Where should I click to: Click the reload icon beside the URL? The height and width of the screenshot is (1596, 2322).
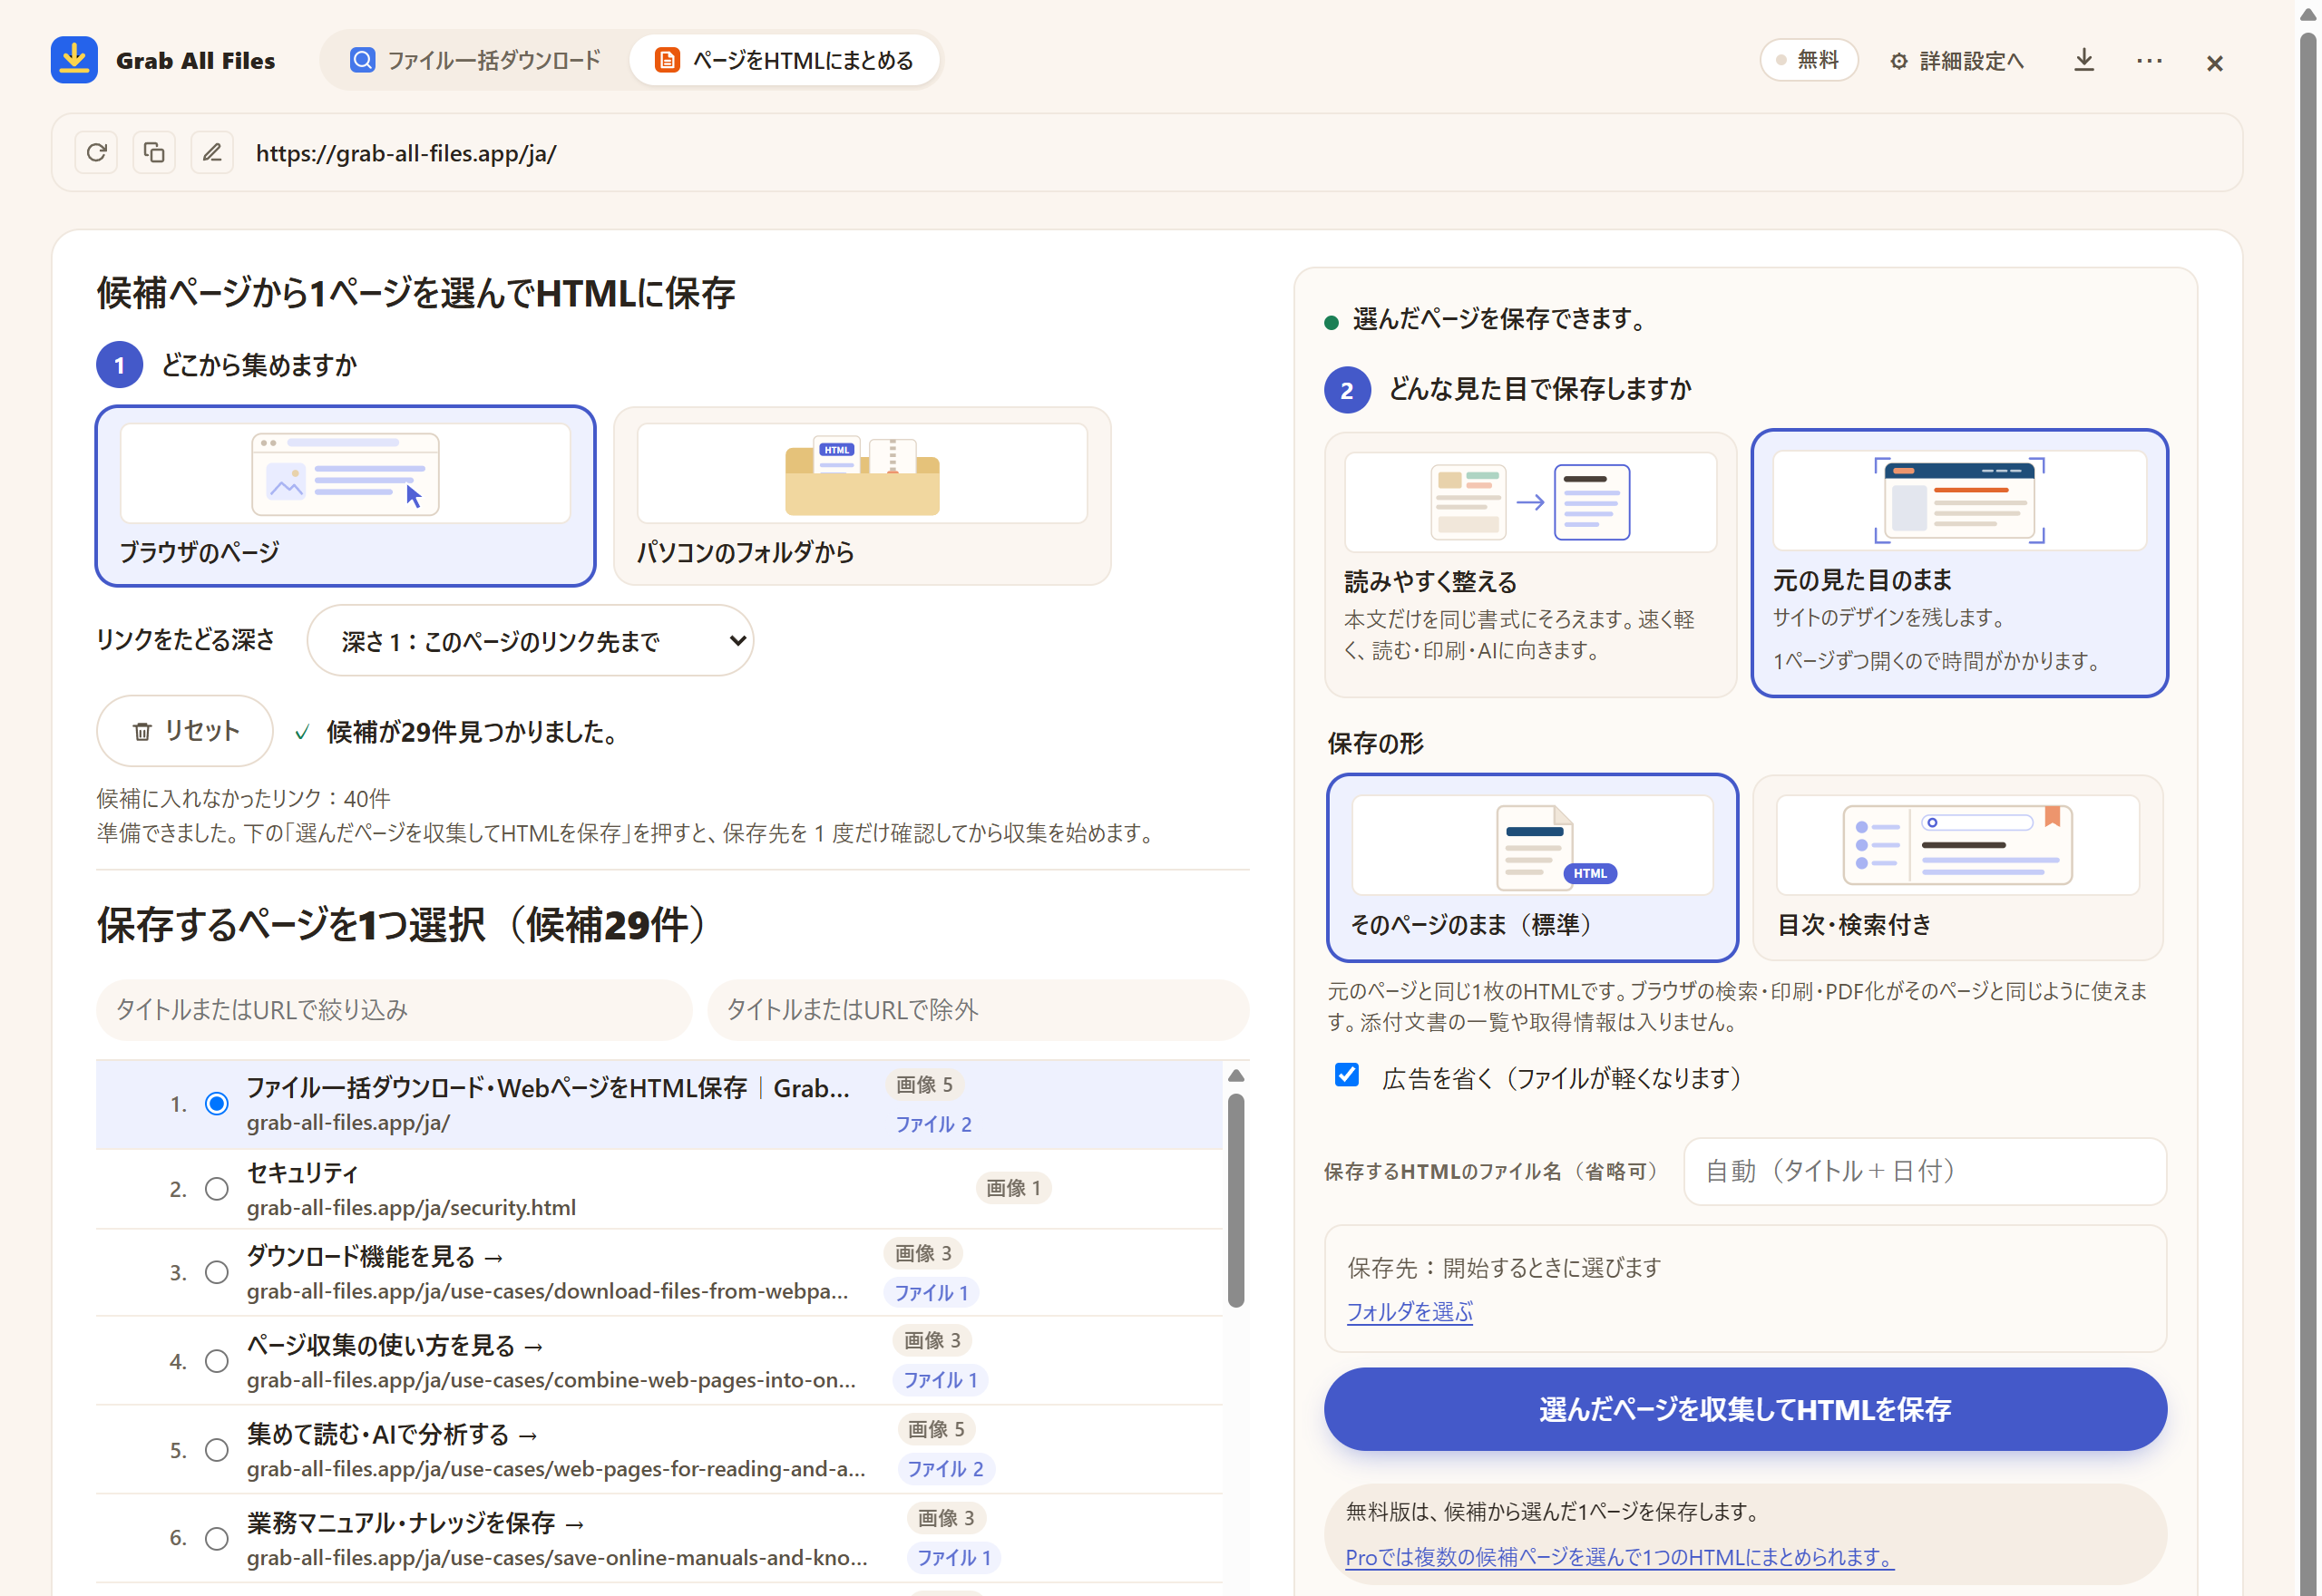coord(96,153)
